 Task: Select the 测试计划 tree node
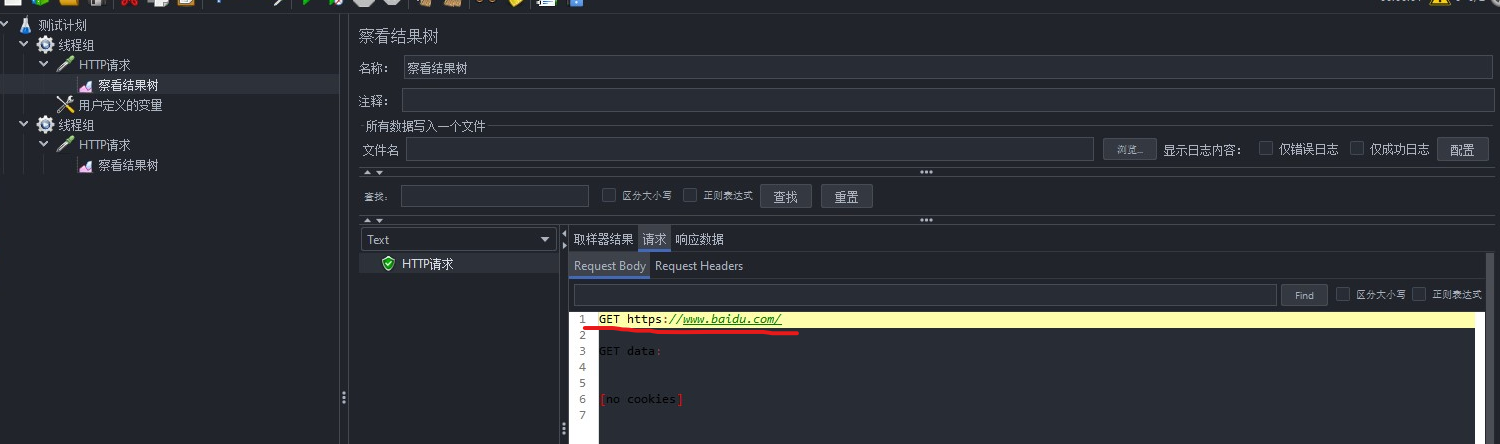coord(62,25)
